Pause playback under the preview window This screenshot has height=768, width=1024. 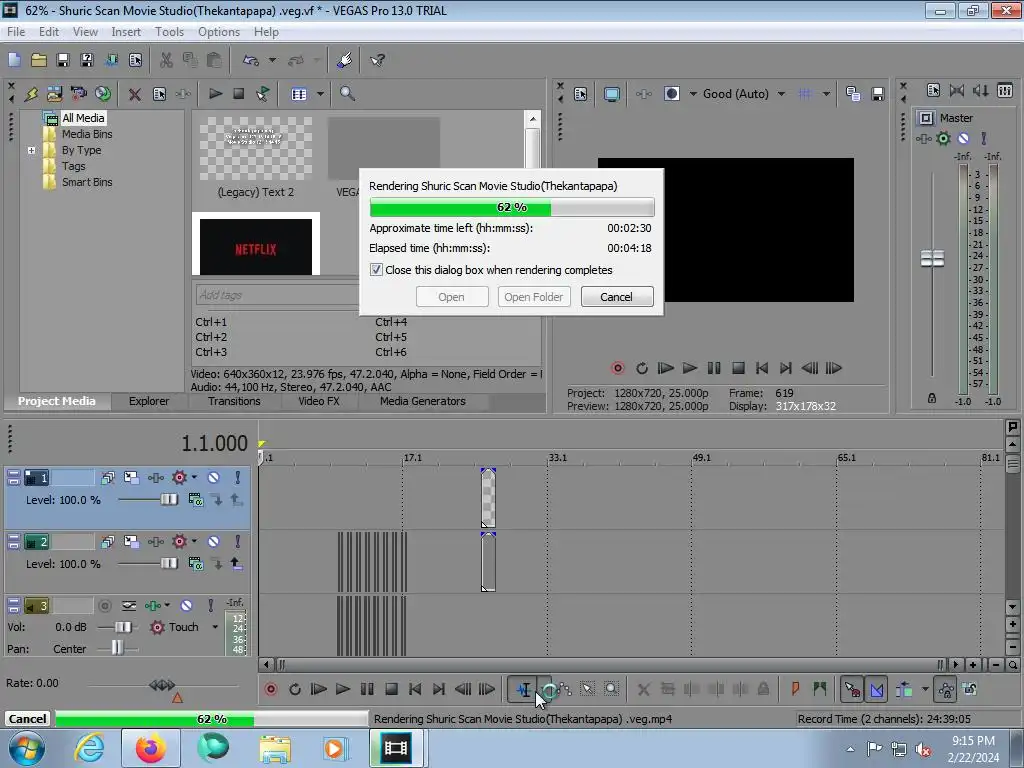[x=714, y=368]
